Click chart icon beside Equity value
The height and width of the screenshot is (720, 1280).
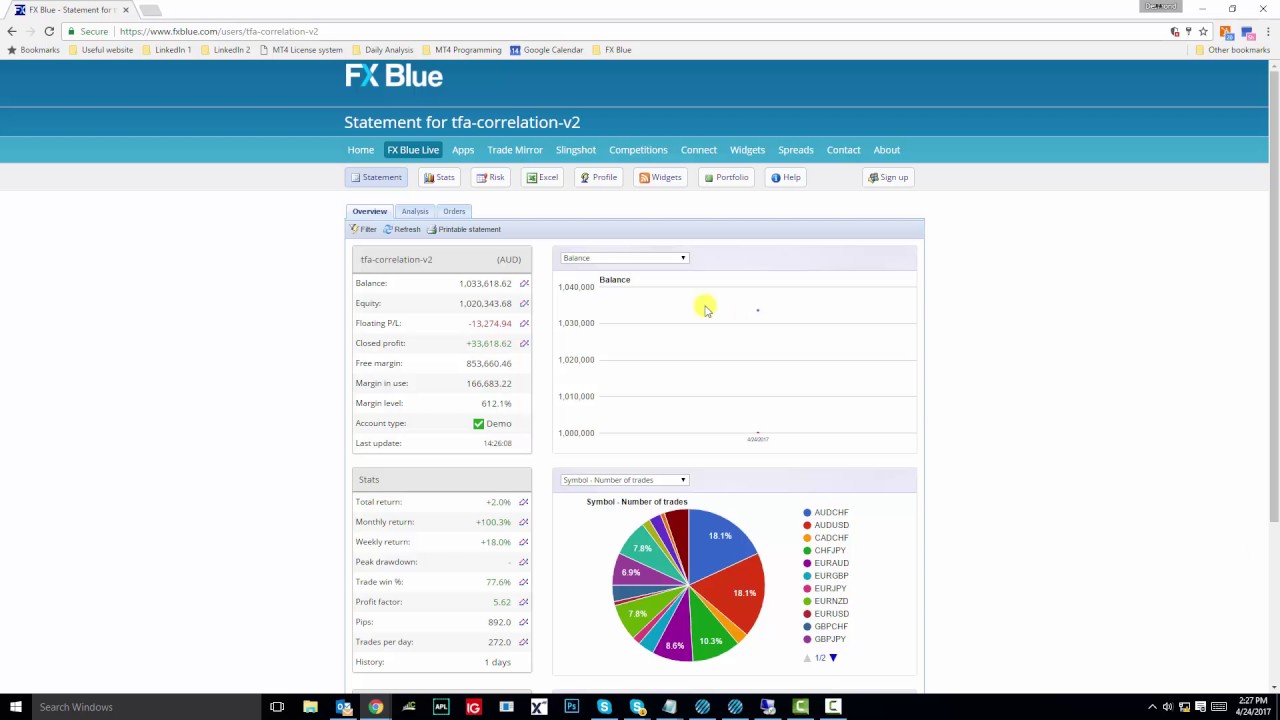524,303
